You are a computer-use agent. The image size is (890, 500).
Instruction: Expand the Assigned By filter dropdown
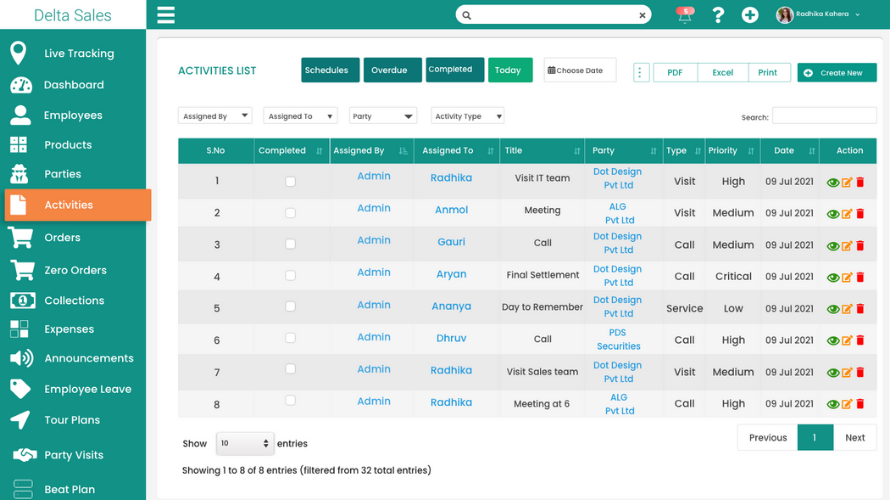(215, 116)
